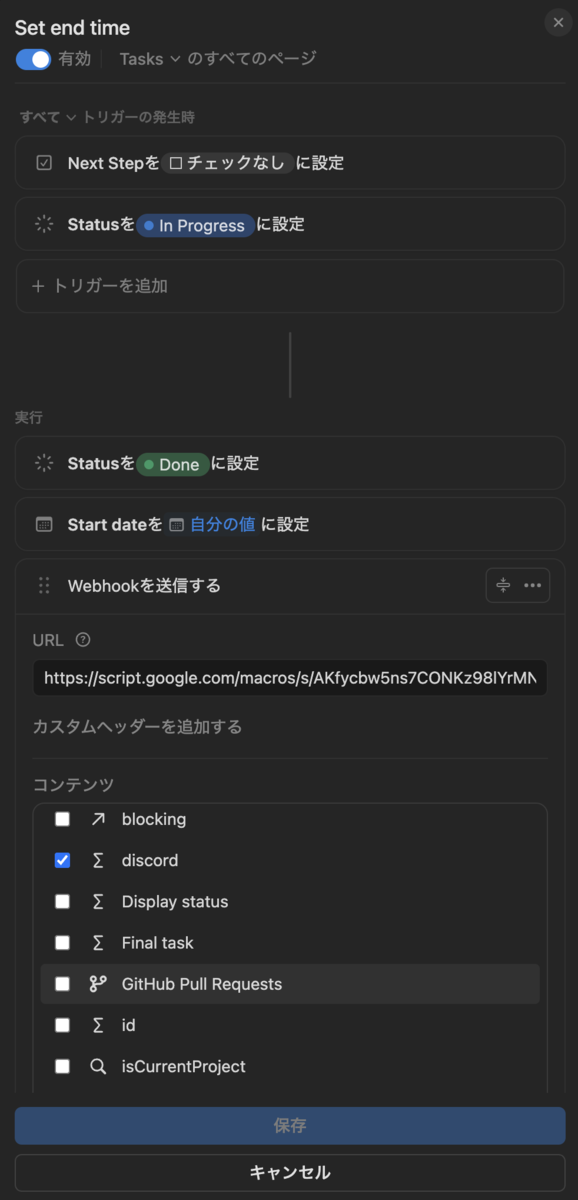Check the Final task checkbox
Image resolution: width=578 pixels, height=1200 pixels.
(x=62, y=943)
